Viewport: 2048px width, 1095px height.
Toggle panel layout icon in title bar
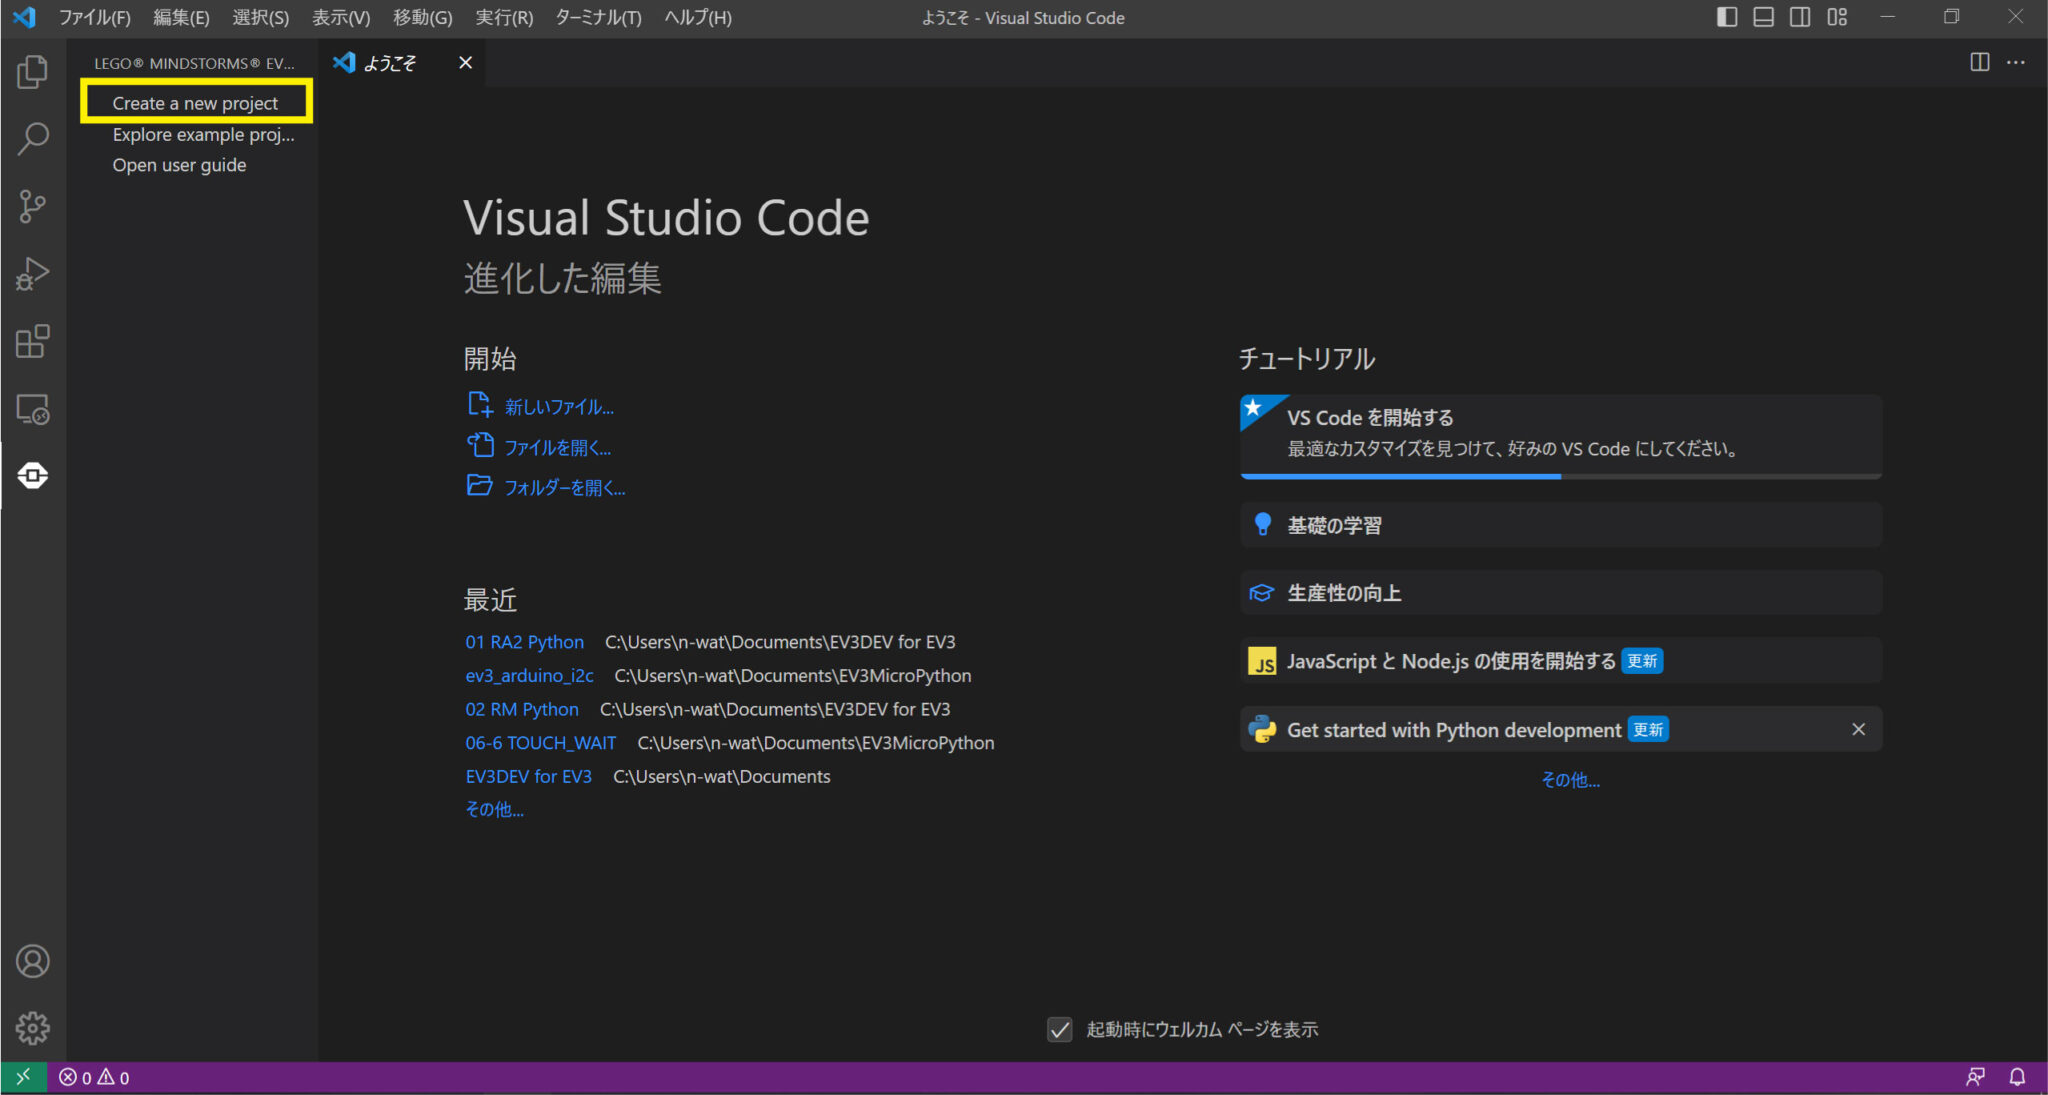(1764, 17)
